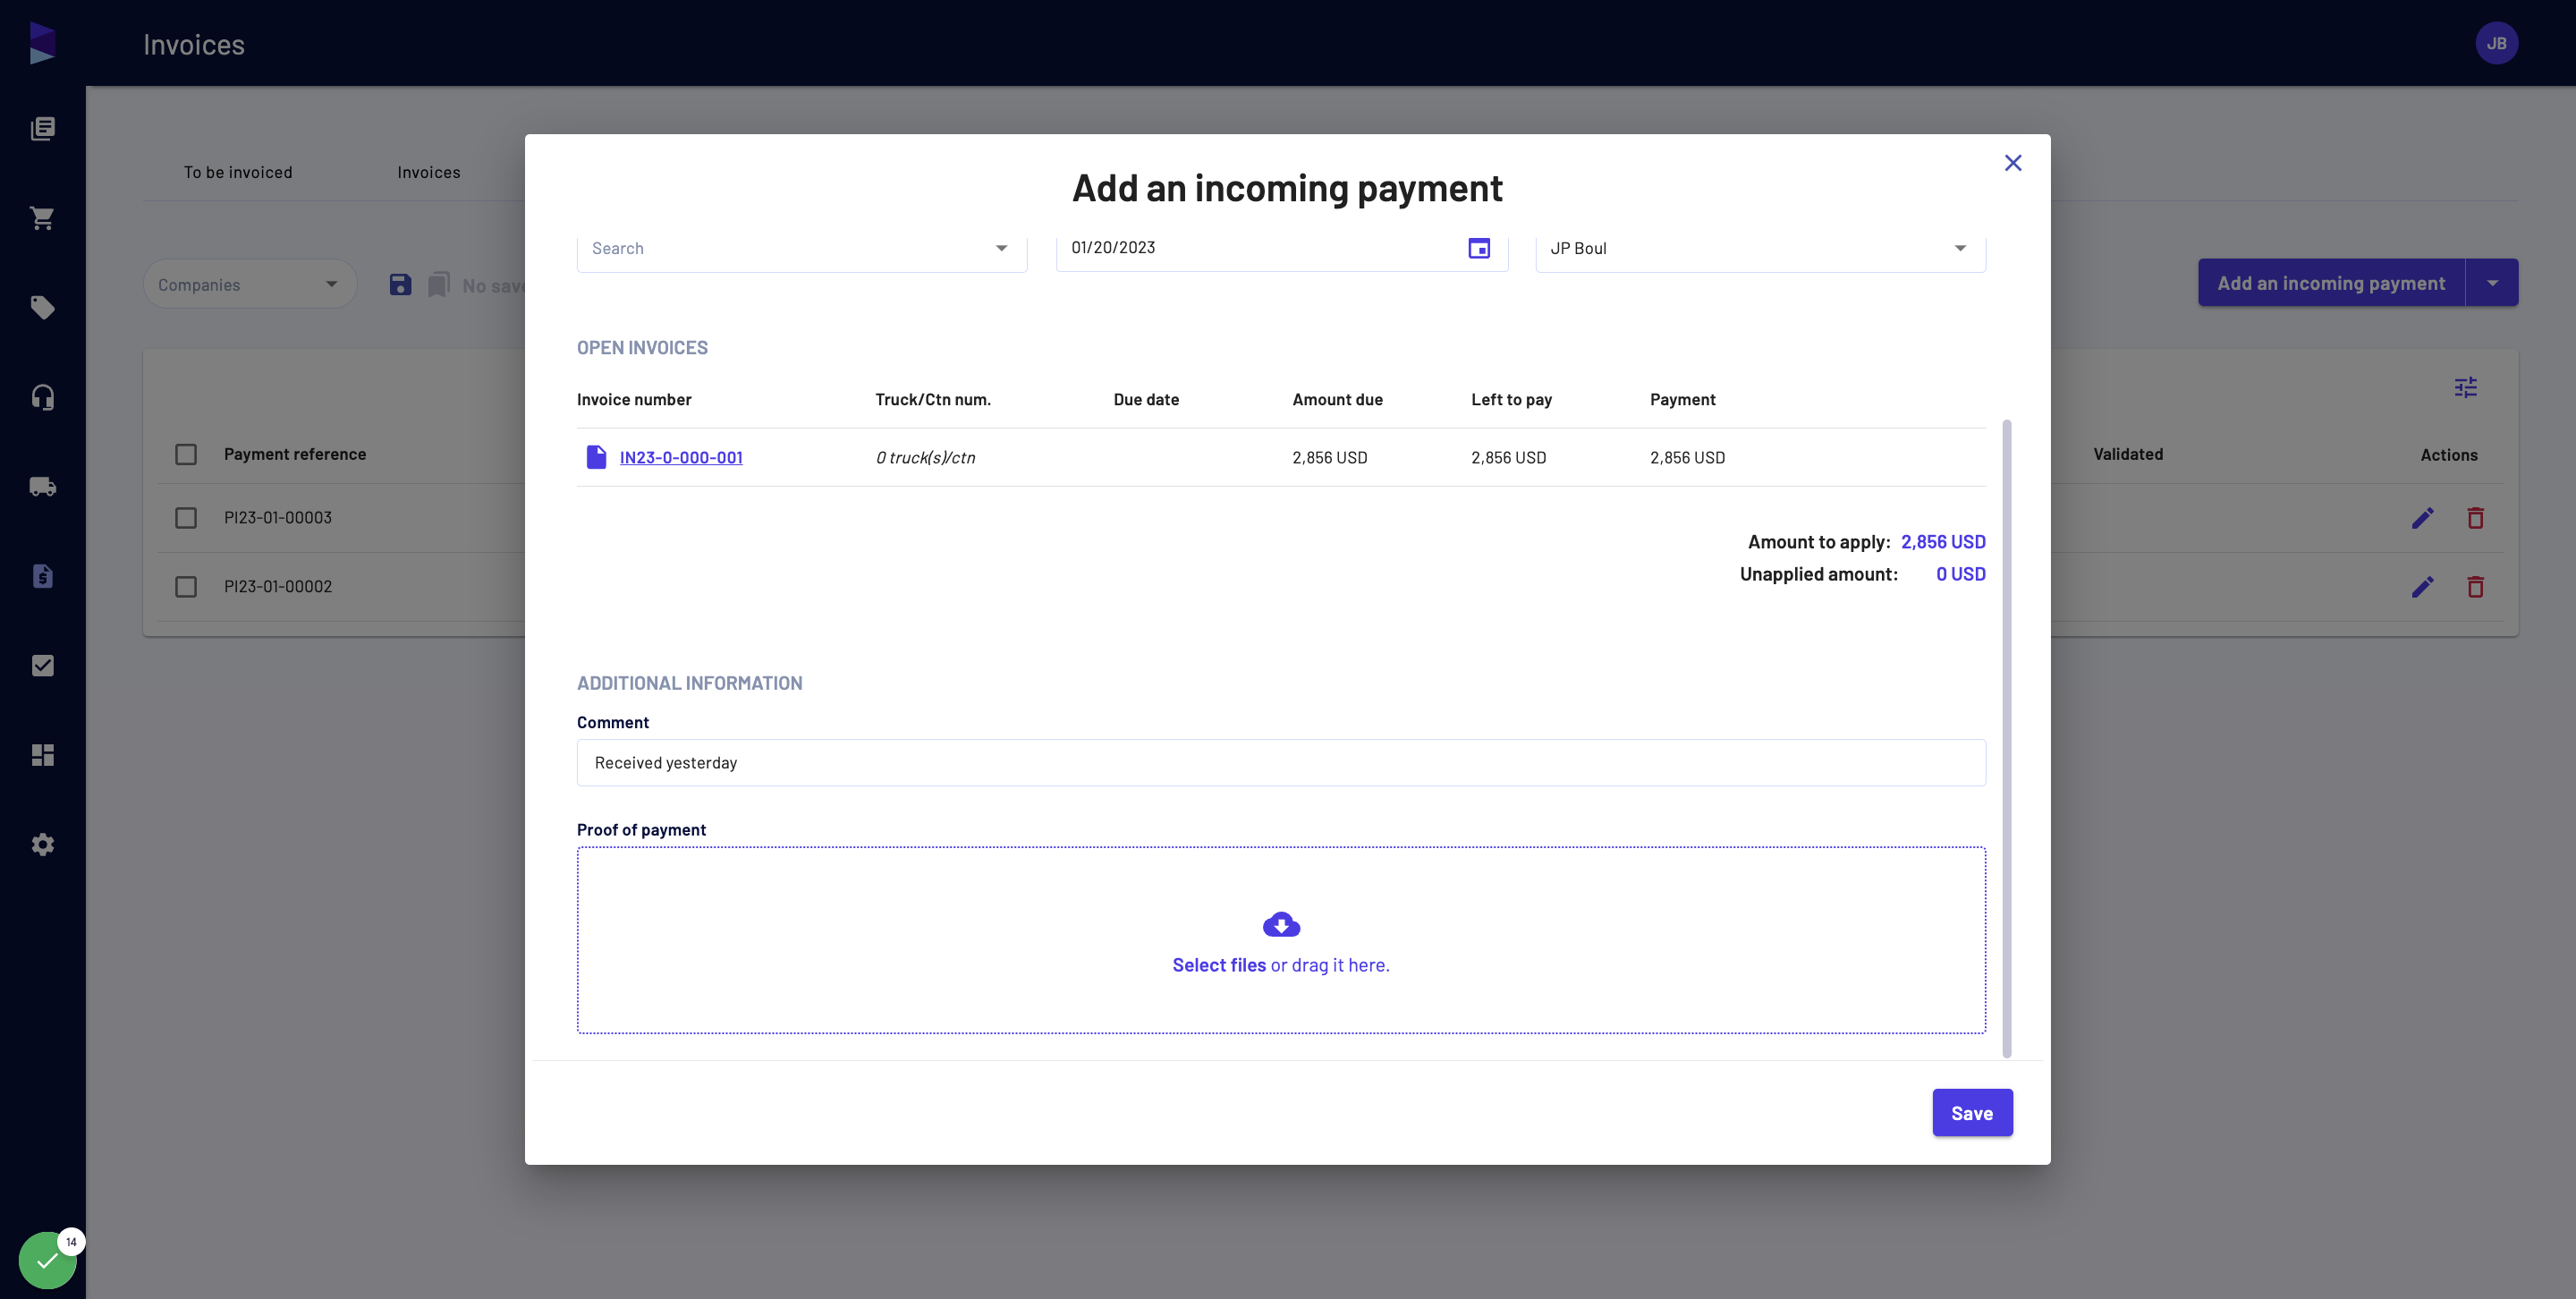Delete payment PI23-01-00002 with trash icon
The image size is (2576, 1299).
tap(2475, 587)
